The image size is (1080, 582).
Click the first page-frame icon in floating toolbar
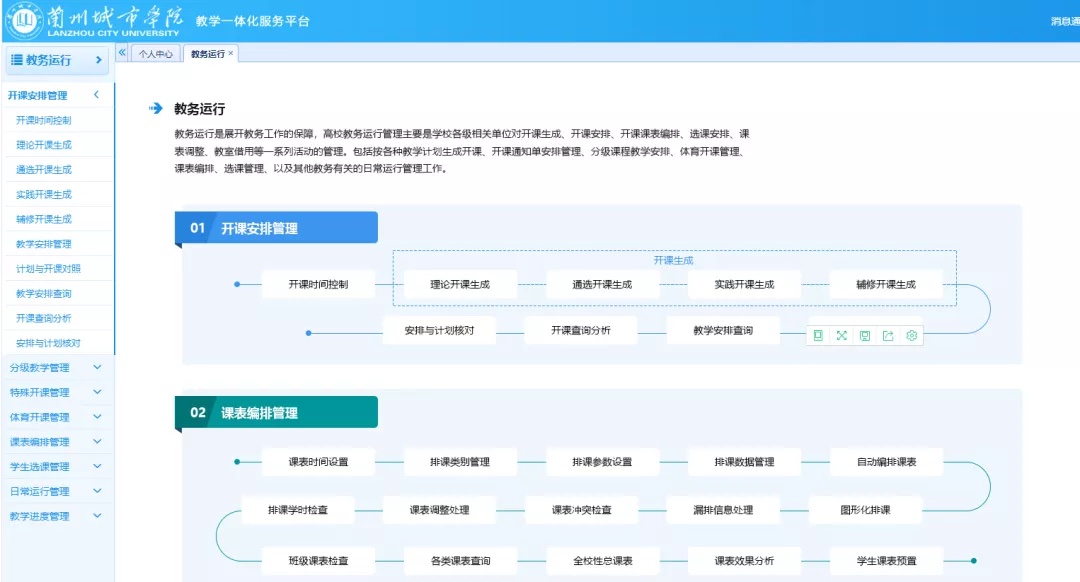point(818,336)
